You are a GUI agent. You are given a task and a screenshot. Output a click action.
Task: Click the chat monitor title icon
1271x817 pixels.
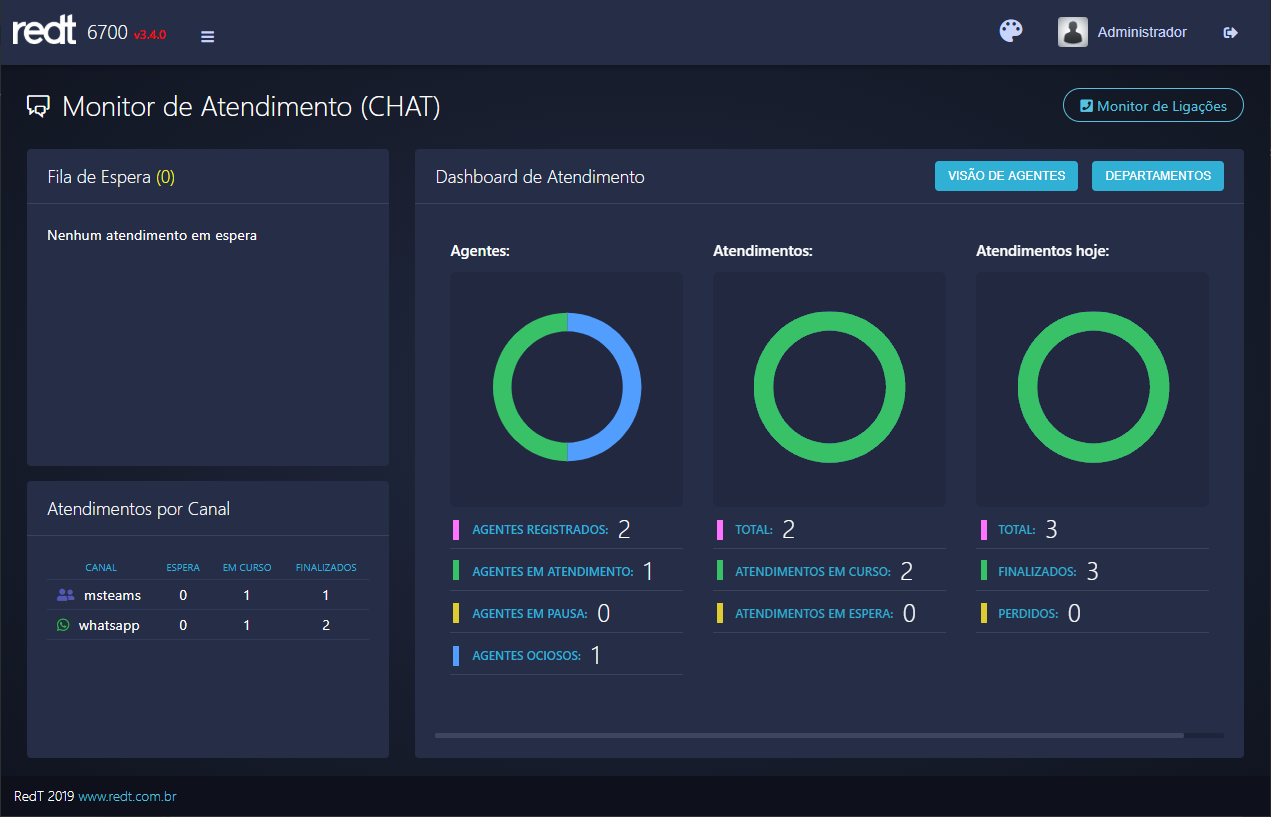tap(38, 107)
